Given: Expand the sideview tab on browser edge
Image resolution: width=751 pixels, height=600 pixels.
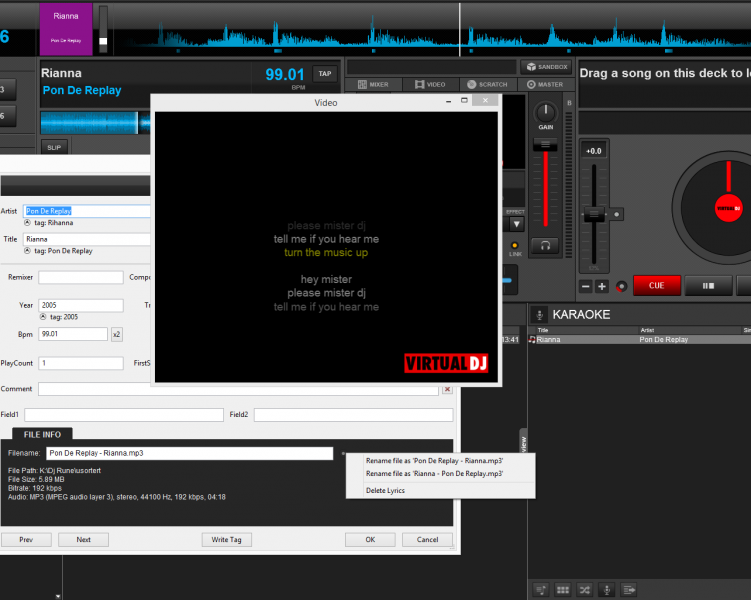Looking at the screenshot, I should [523, 442].
